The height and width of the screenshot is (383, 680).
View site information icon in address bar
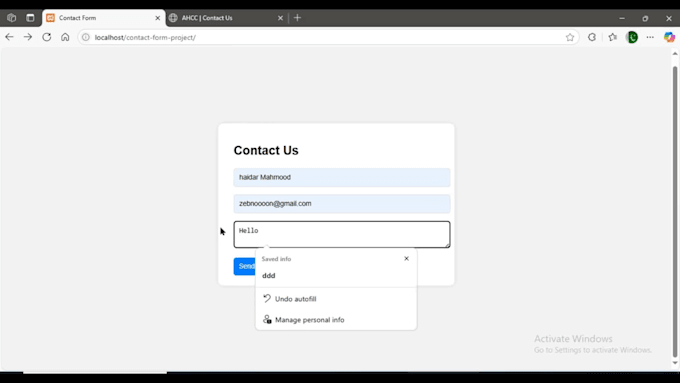pos(86,37)
